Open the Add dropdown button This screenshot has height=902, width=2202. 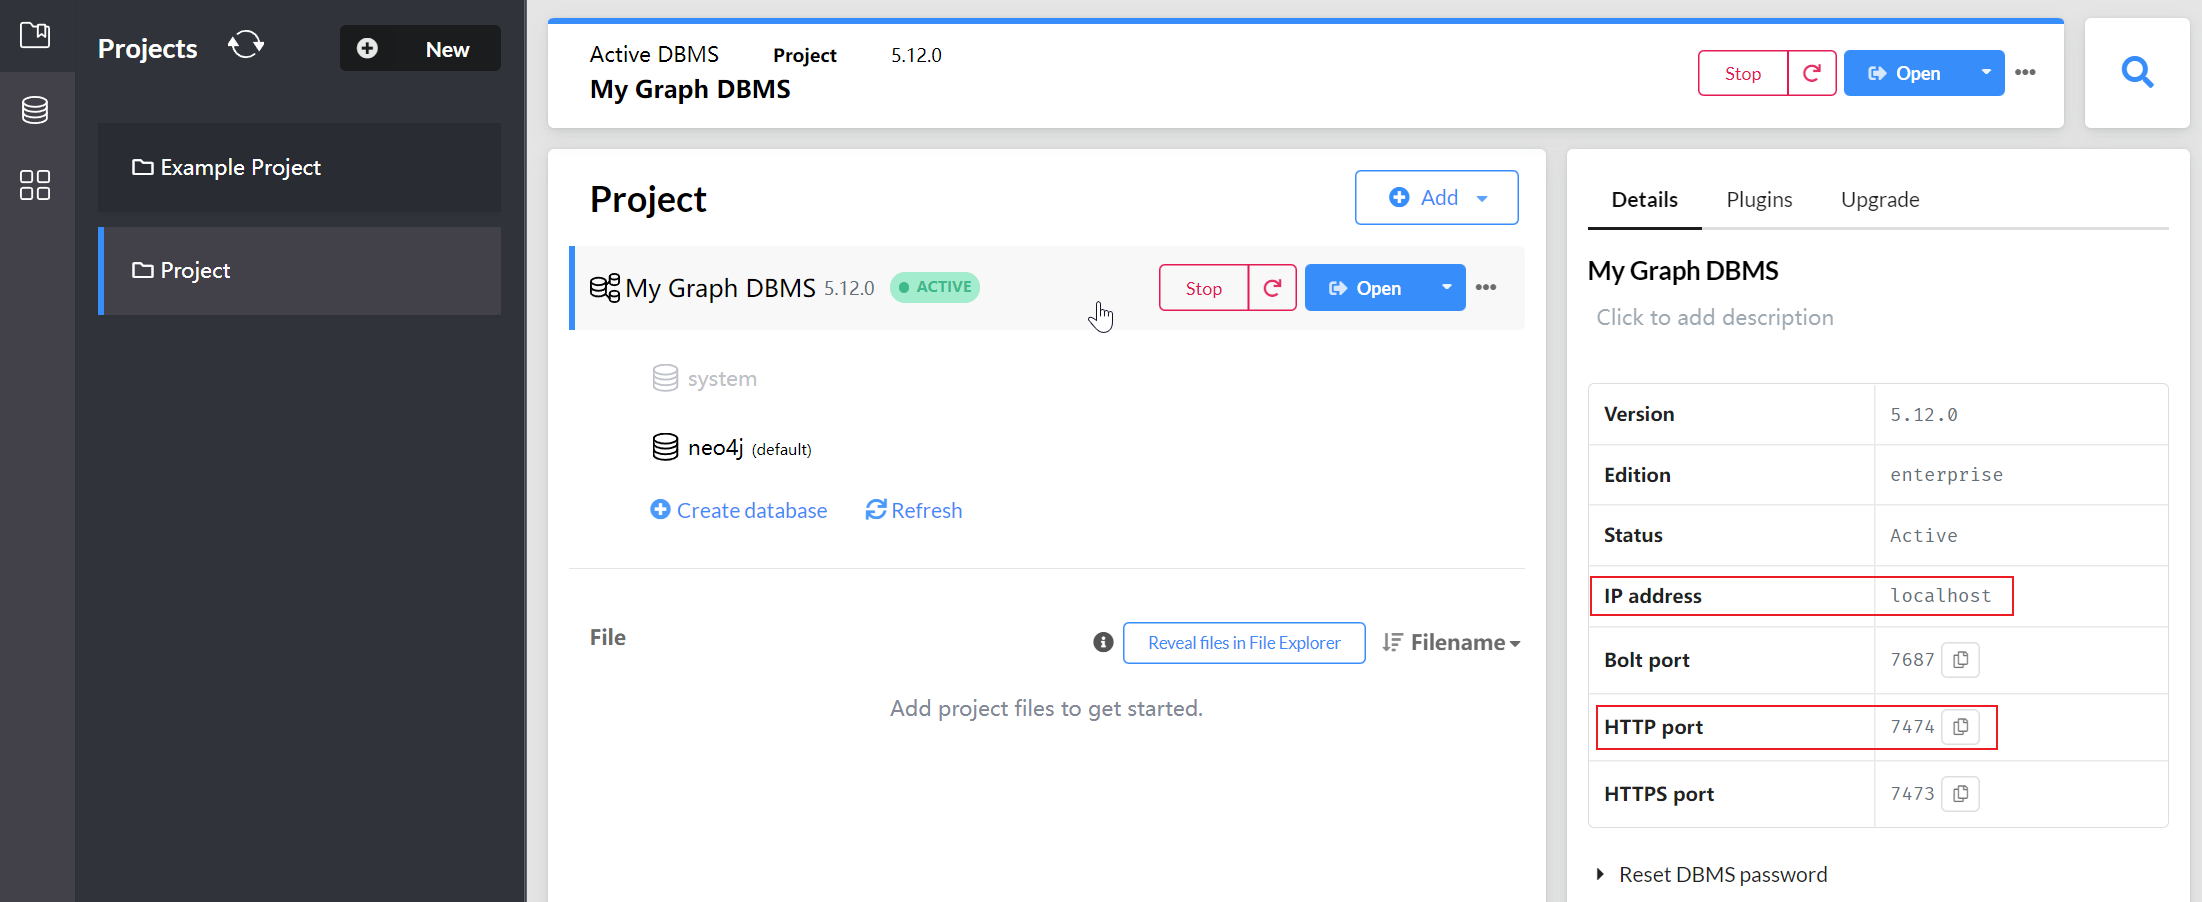[x=1437, y=198]
